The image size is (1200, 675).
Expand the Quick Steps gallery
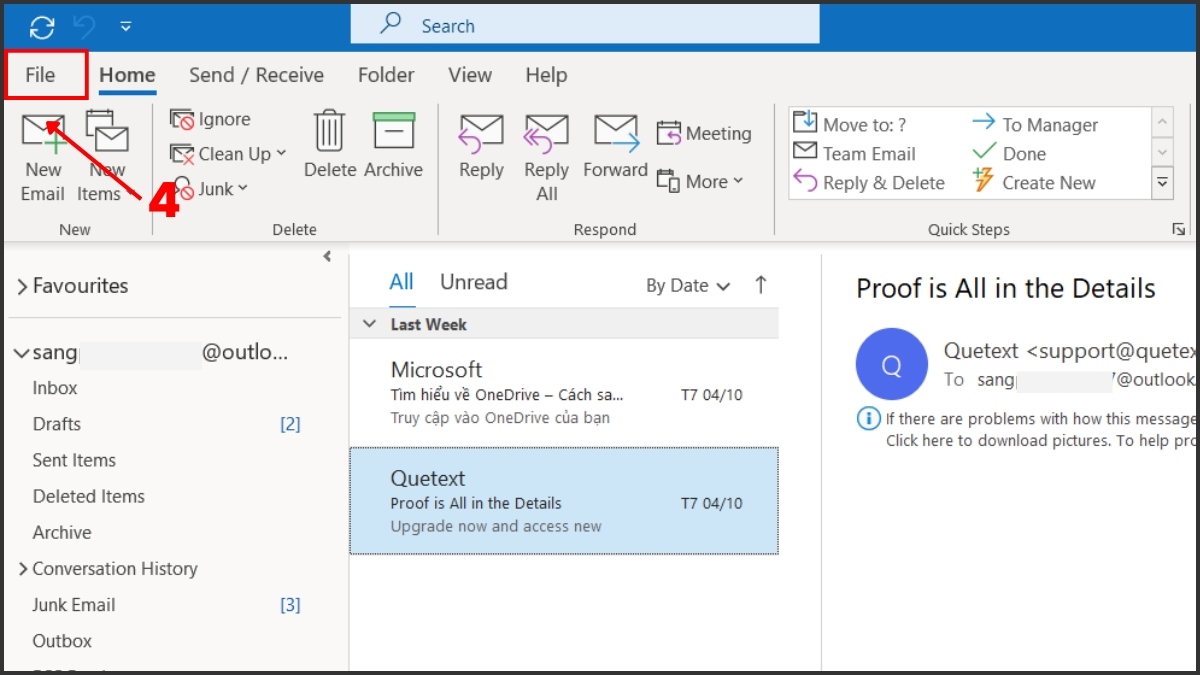pyautogui.click(x=1162, y=183)
